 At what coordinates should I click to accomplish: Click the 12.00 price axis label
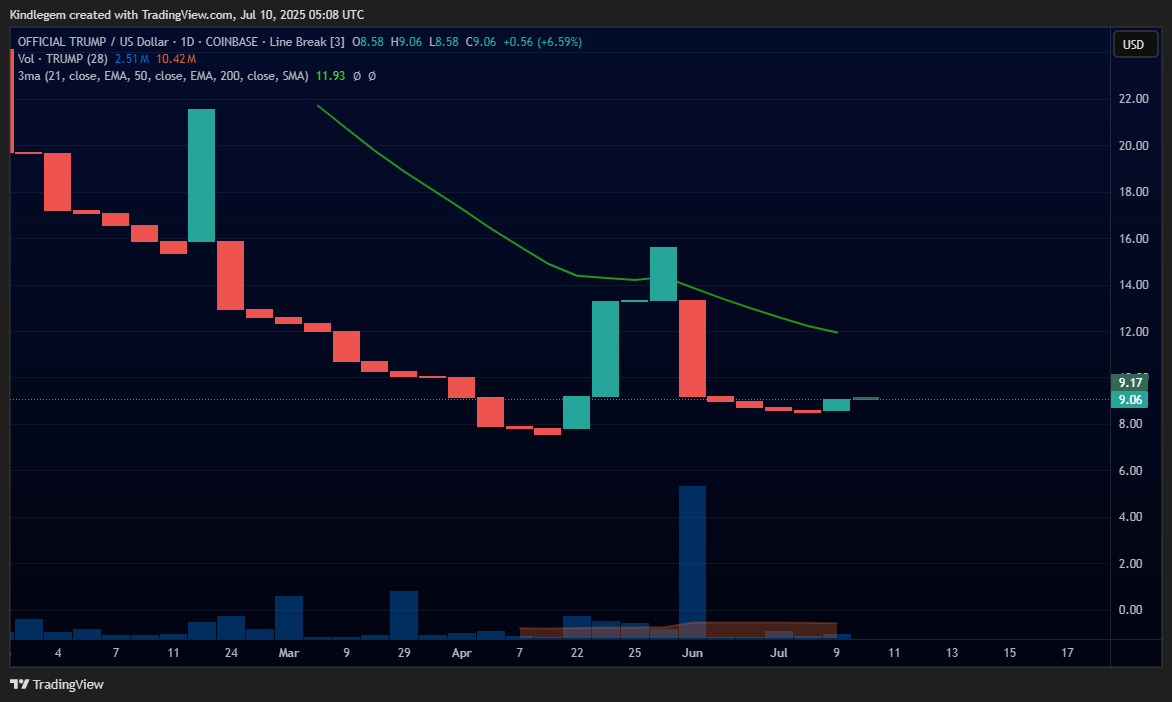[x=1133, y=331]
